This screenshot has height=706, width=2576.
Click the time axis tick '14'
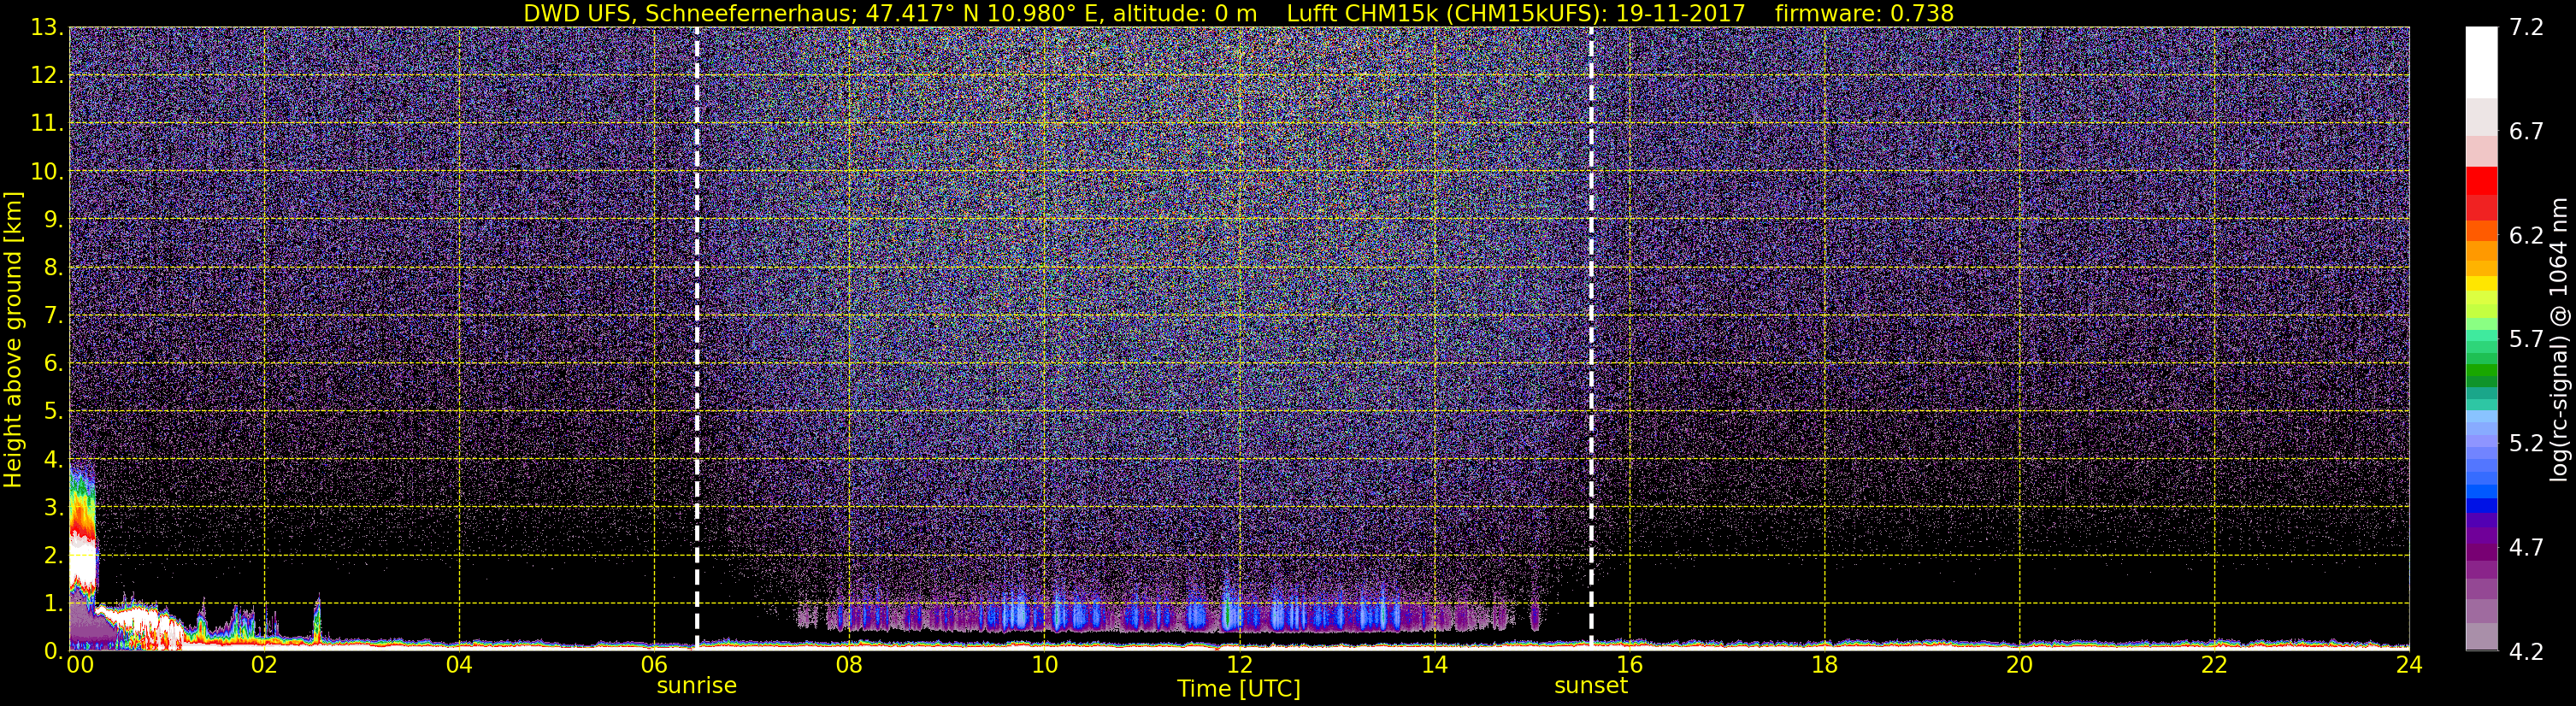tap(1434, 665)
